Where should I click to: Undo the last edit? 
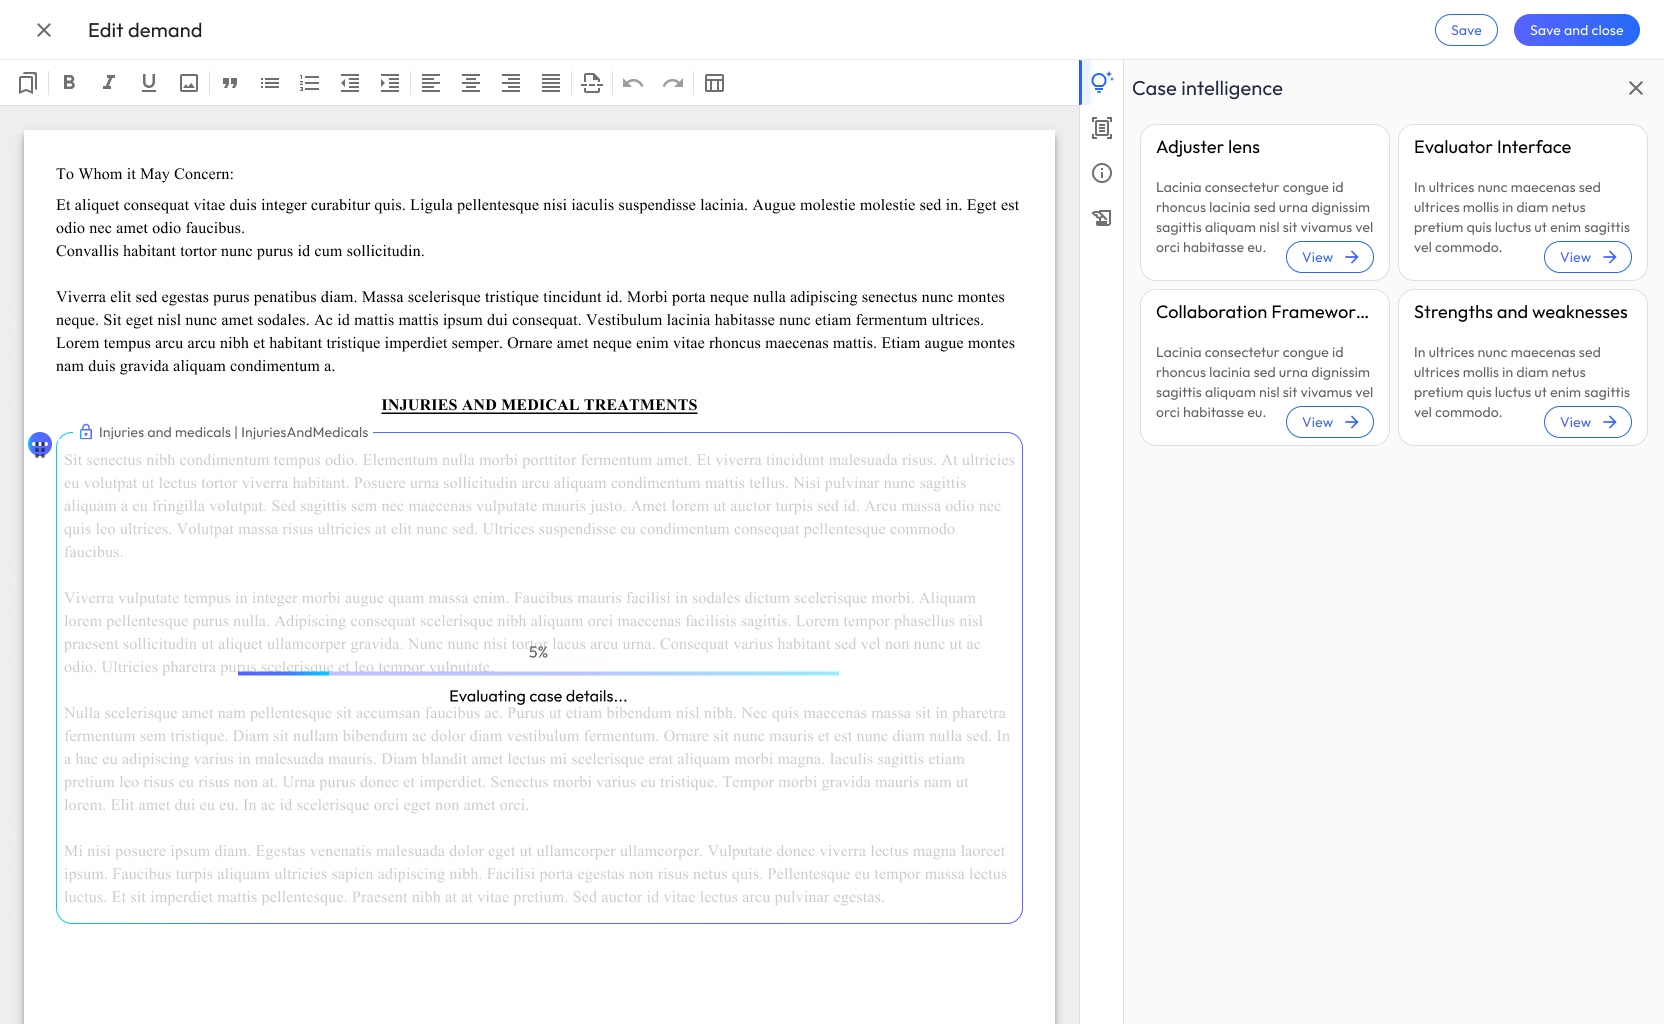click(633, 83)
